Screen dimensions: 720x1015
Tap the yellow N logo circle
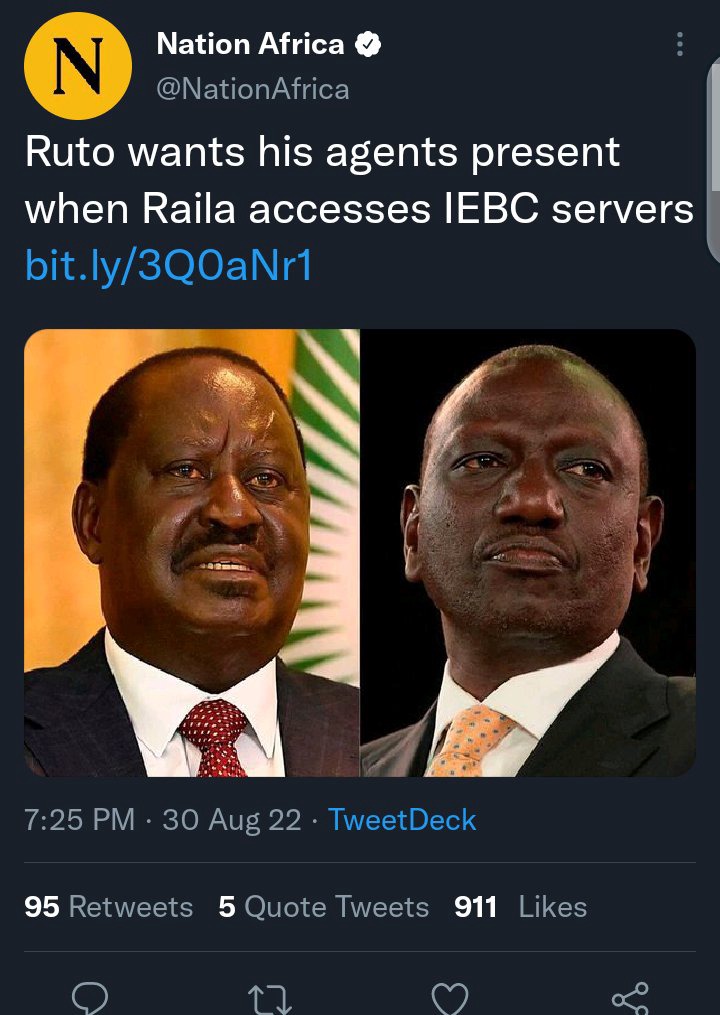coord(78,66)
